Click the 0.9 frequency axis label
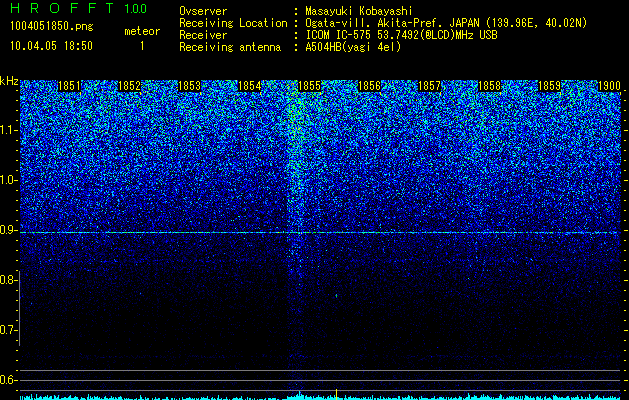Viewport: 629px width, 400px height. point(8,230)
